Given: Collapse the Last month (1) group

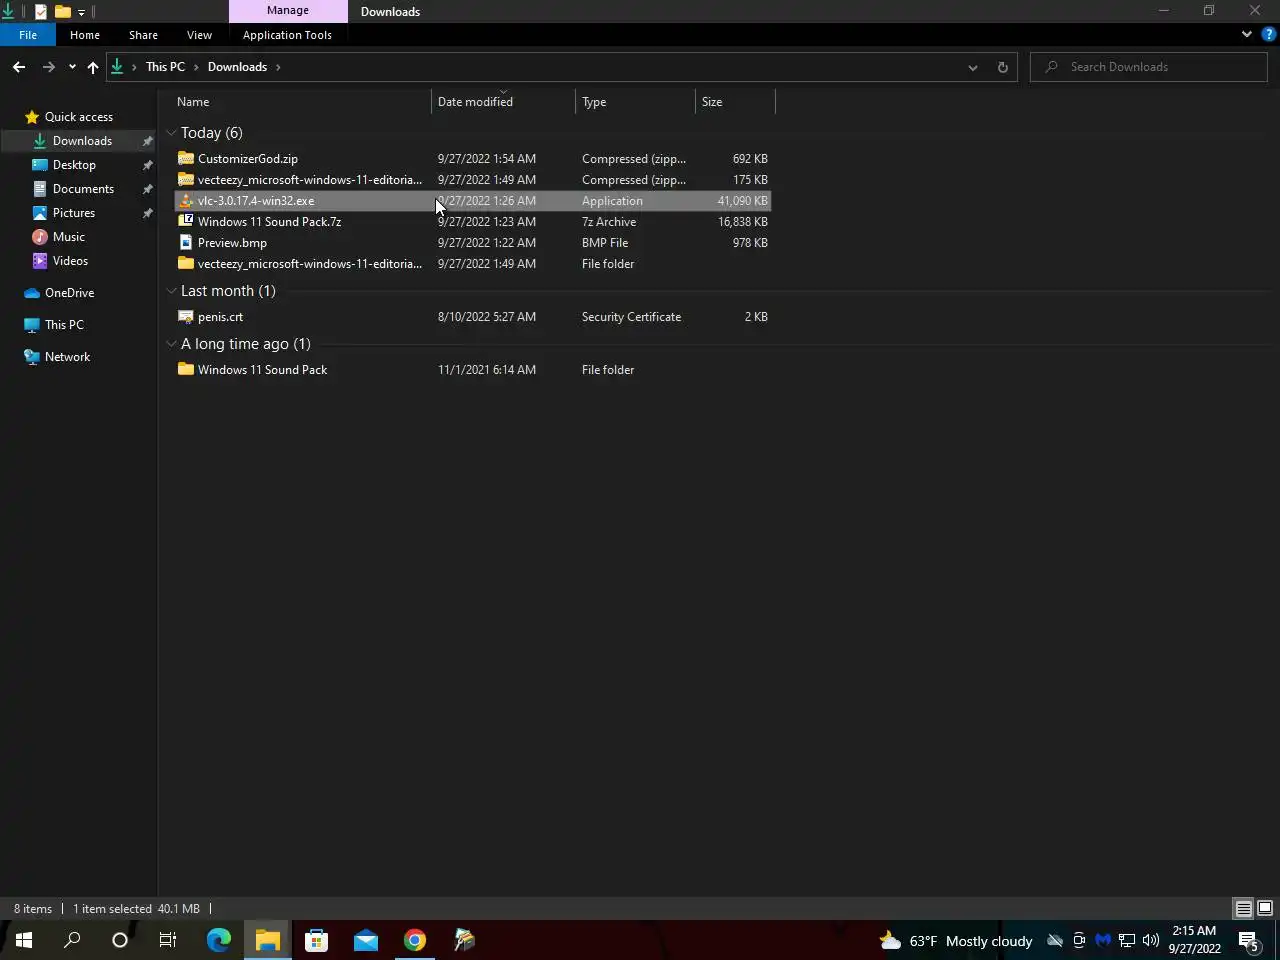Looking at the screenshot, I should (x=171, y=291).
